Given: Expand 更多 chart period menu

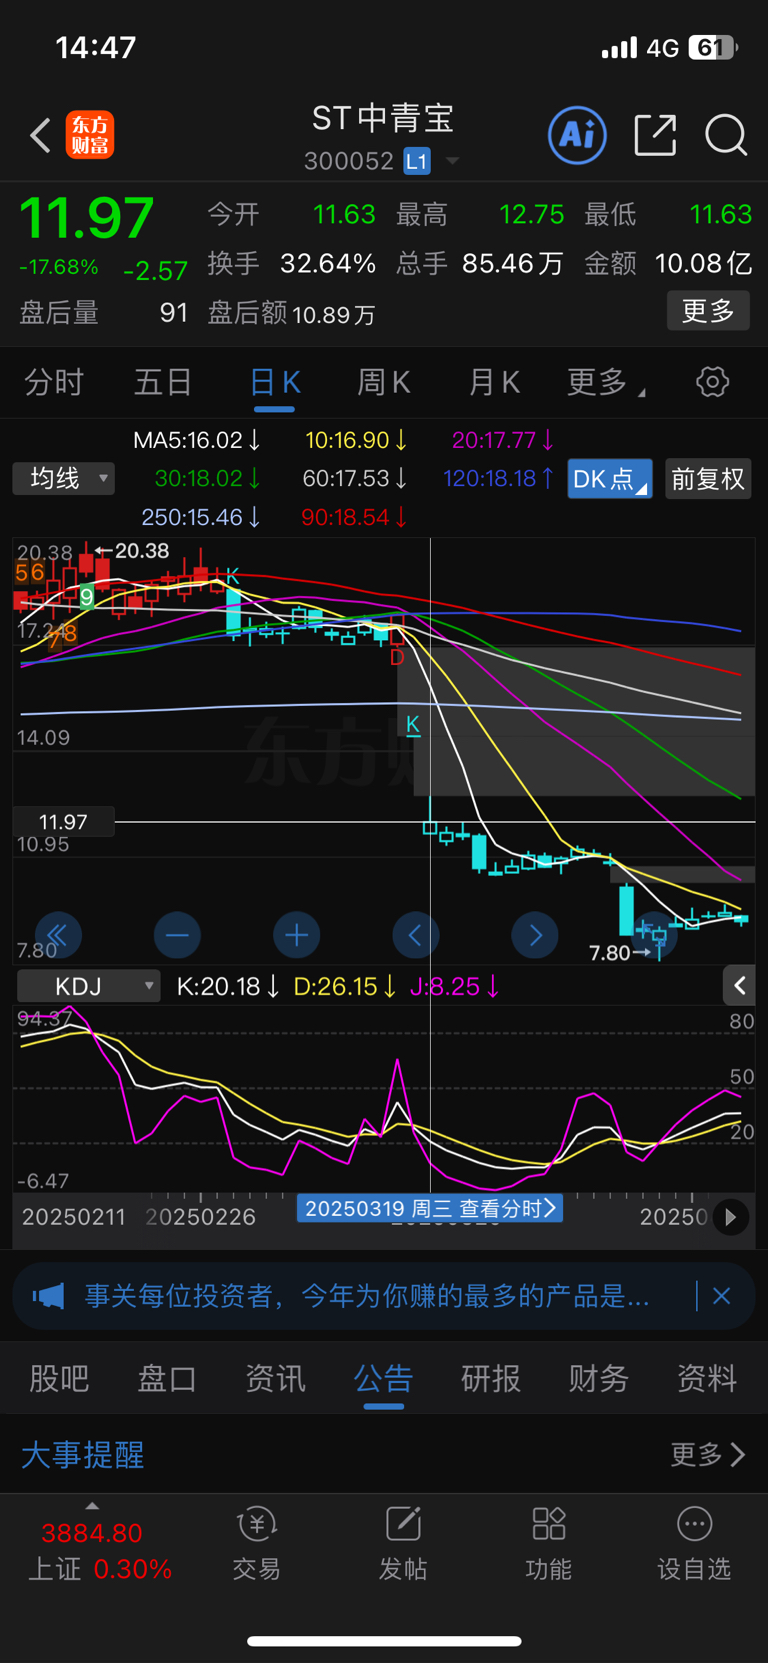Looking at the screenshot, I should (605, 382).
